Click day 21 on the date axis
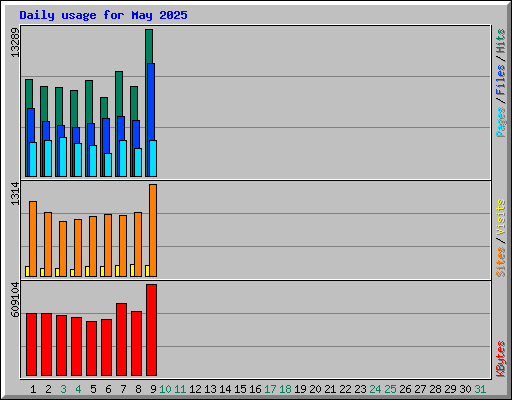This screenshot has height=400, width=512. tap(330, 389)
